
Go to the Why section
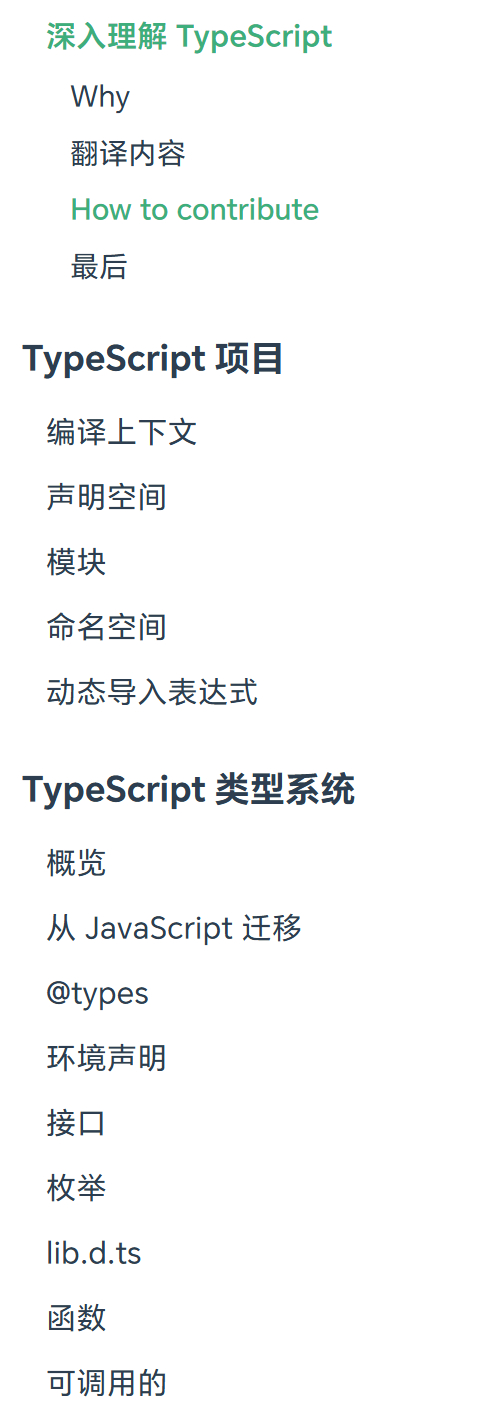100,97
